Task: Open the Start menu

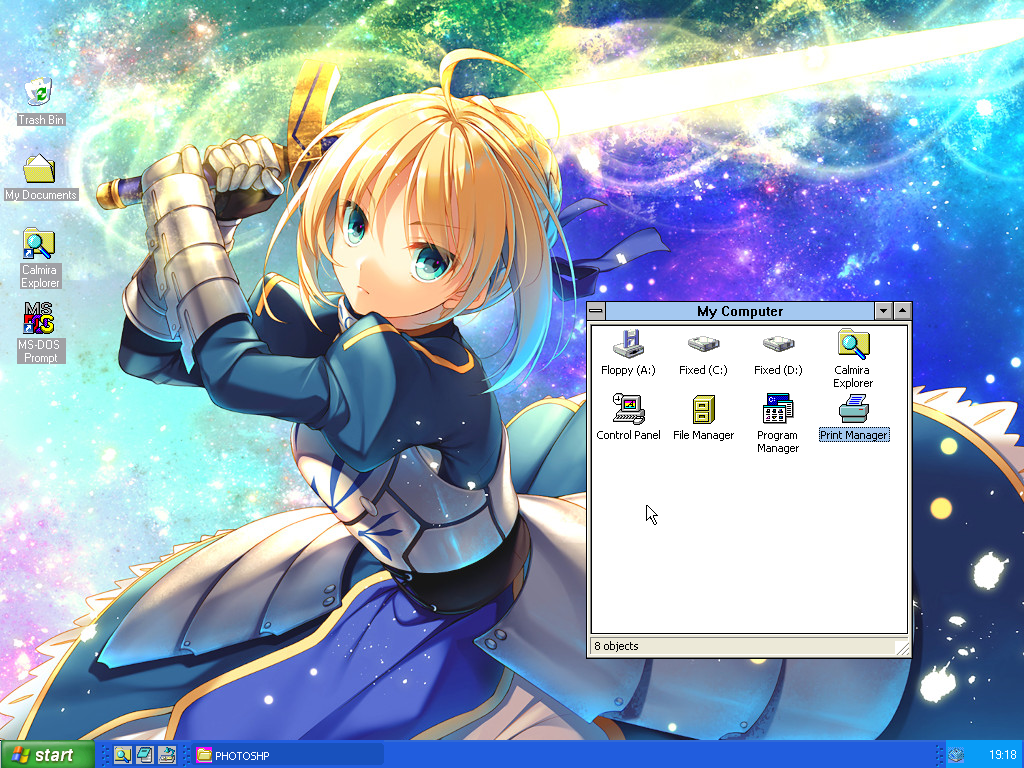Action: (48, 755)
